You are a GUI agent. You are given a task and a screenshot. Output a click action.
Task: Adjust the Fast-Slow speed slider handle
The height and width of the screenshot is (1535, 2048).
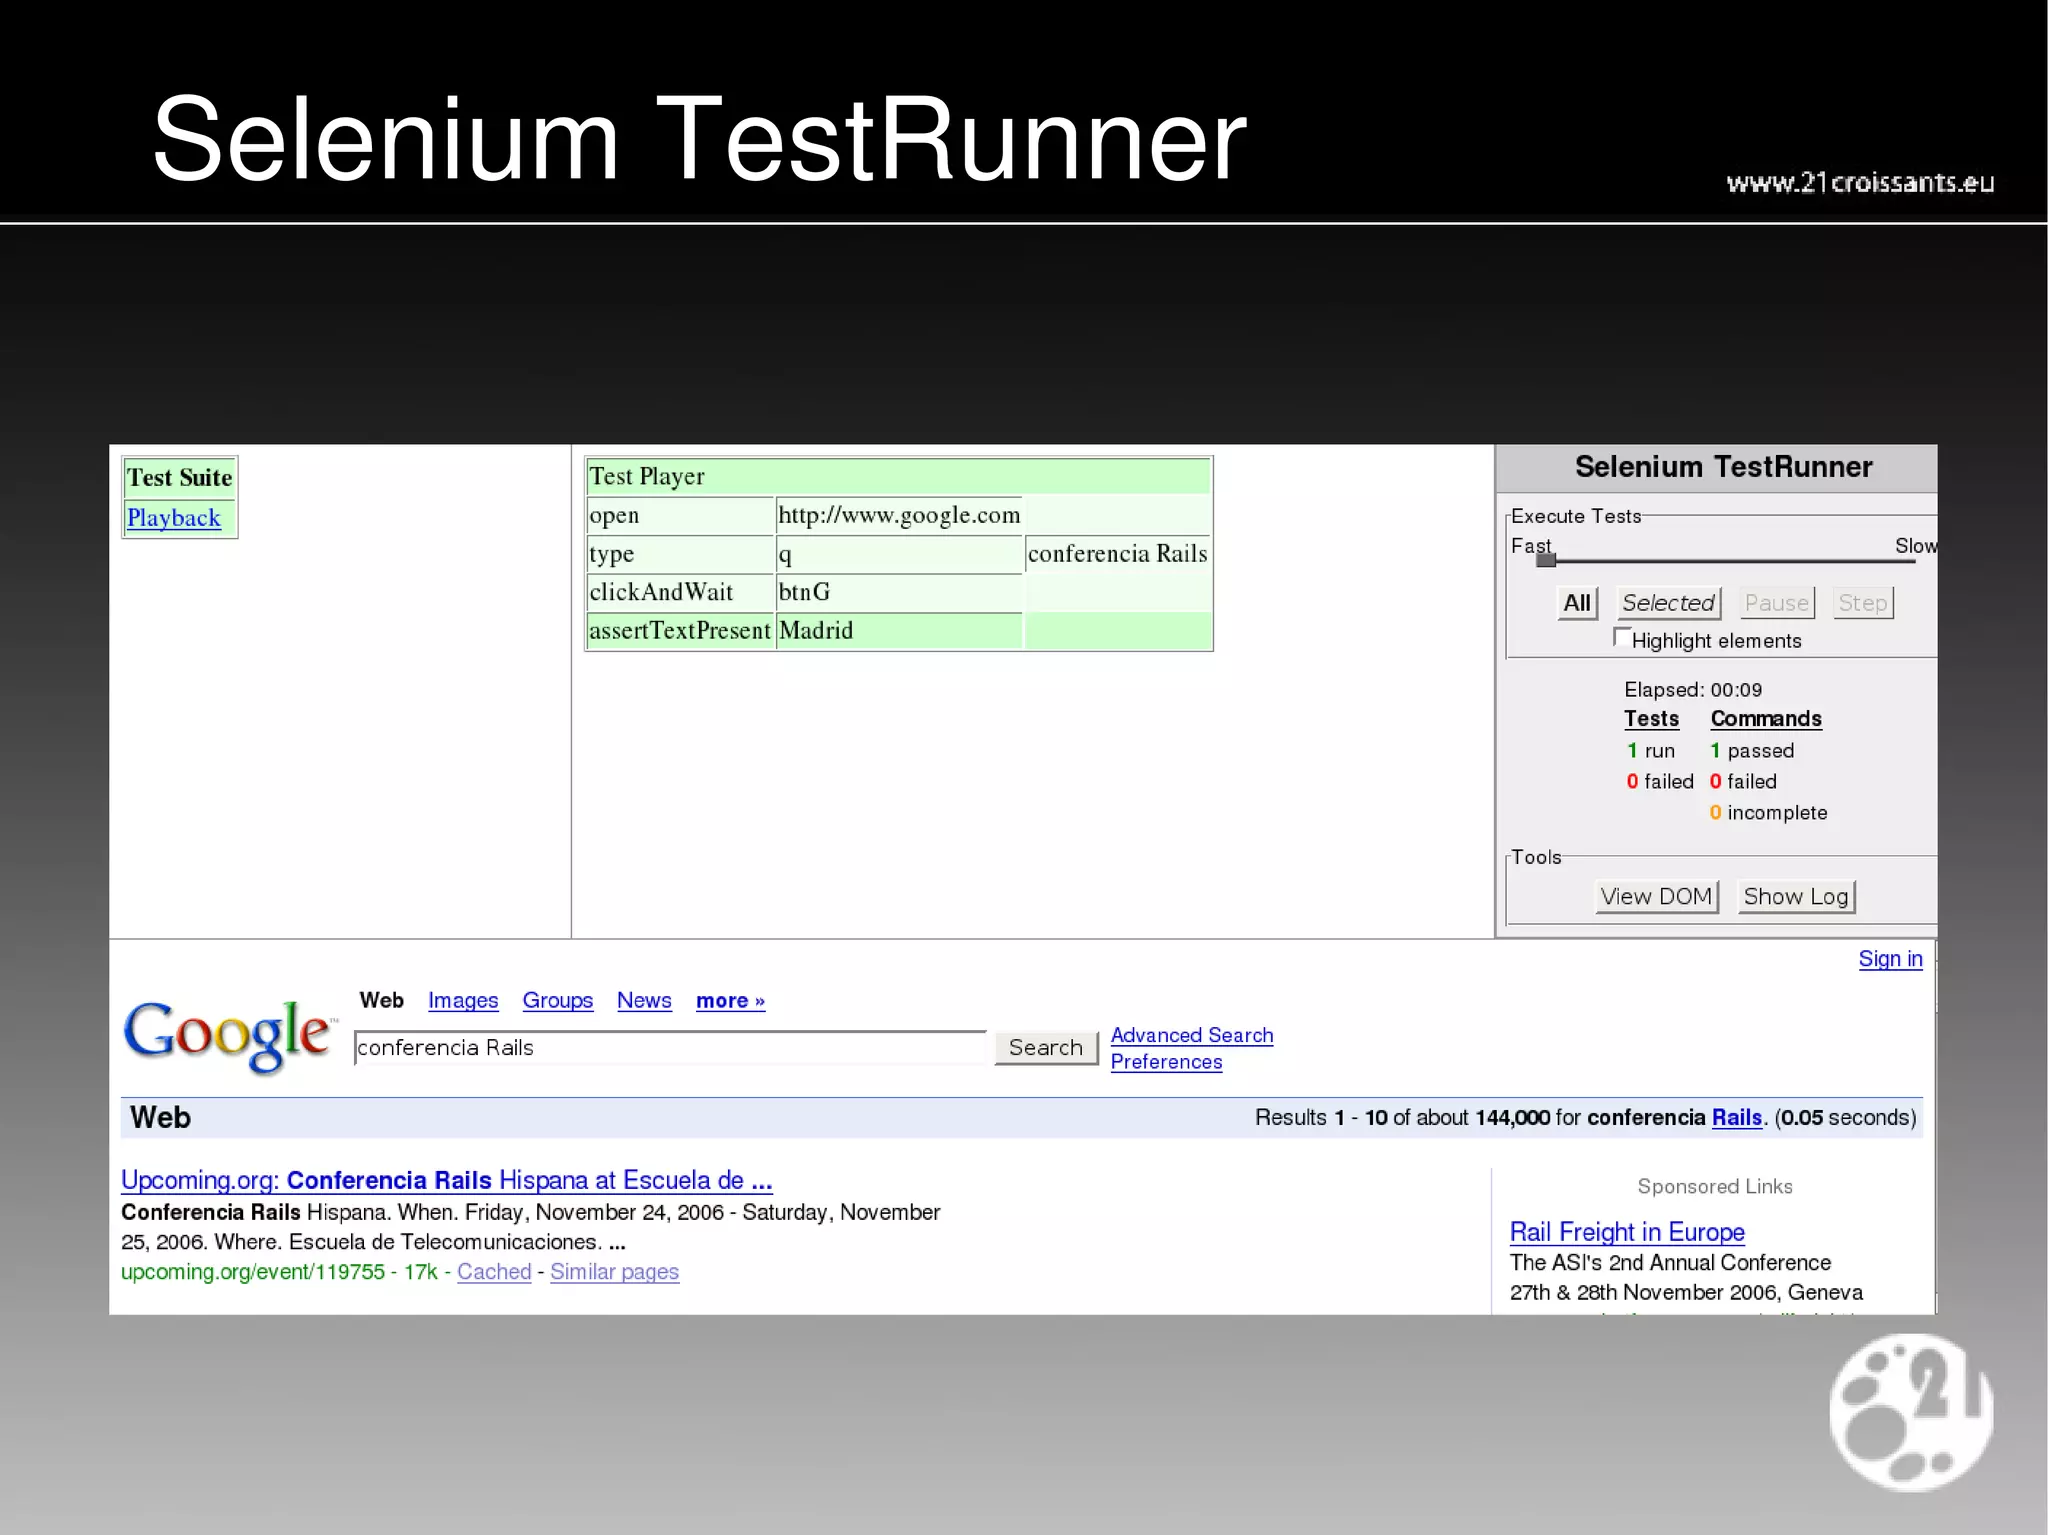pyautogui.click(x=1546, y=560)
